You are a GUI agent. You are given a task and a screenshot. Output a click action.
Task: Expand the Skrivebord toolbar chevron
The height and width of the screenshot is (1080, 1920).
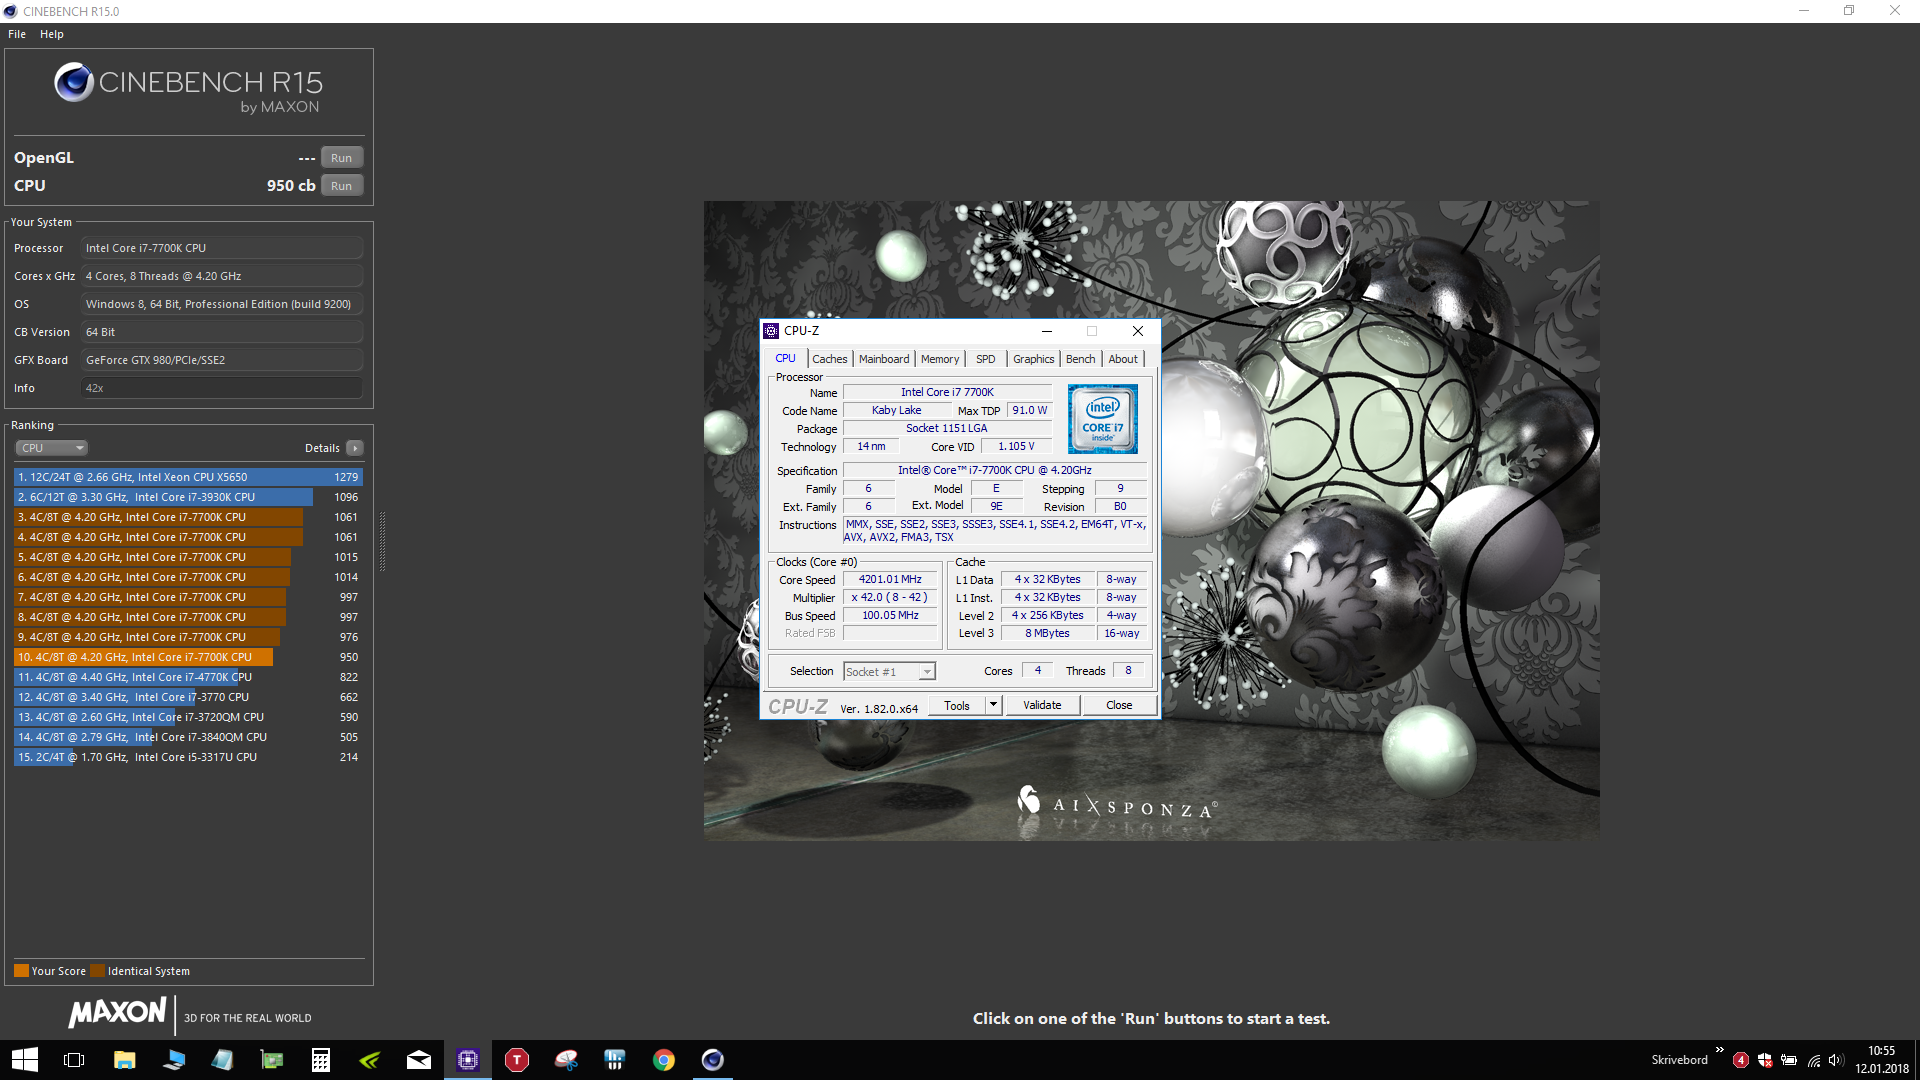1719,1050
